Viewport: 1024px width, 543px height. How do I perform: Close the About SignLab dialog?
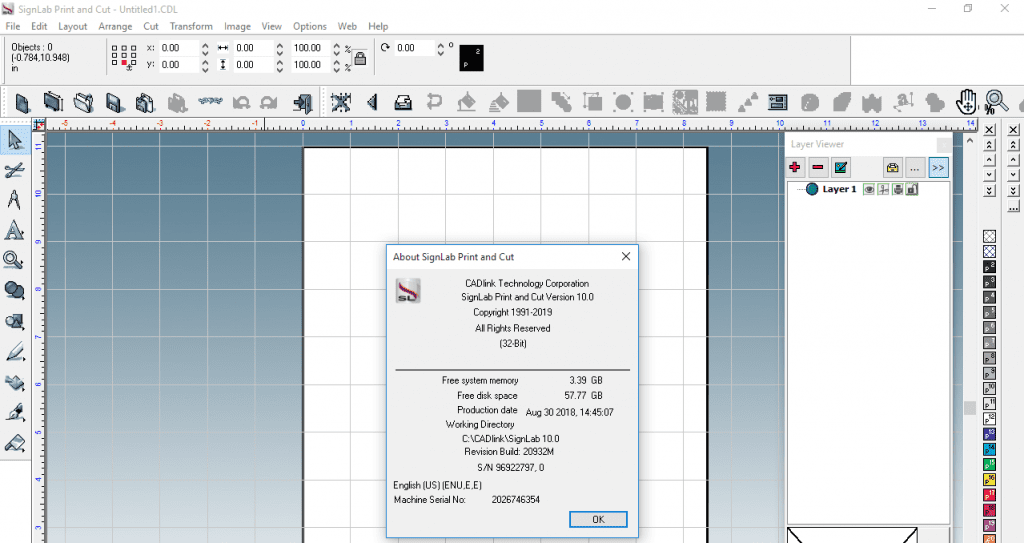pyautogui.click(x=626, y=256)
